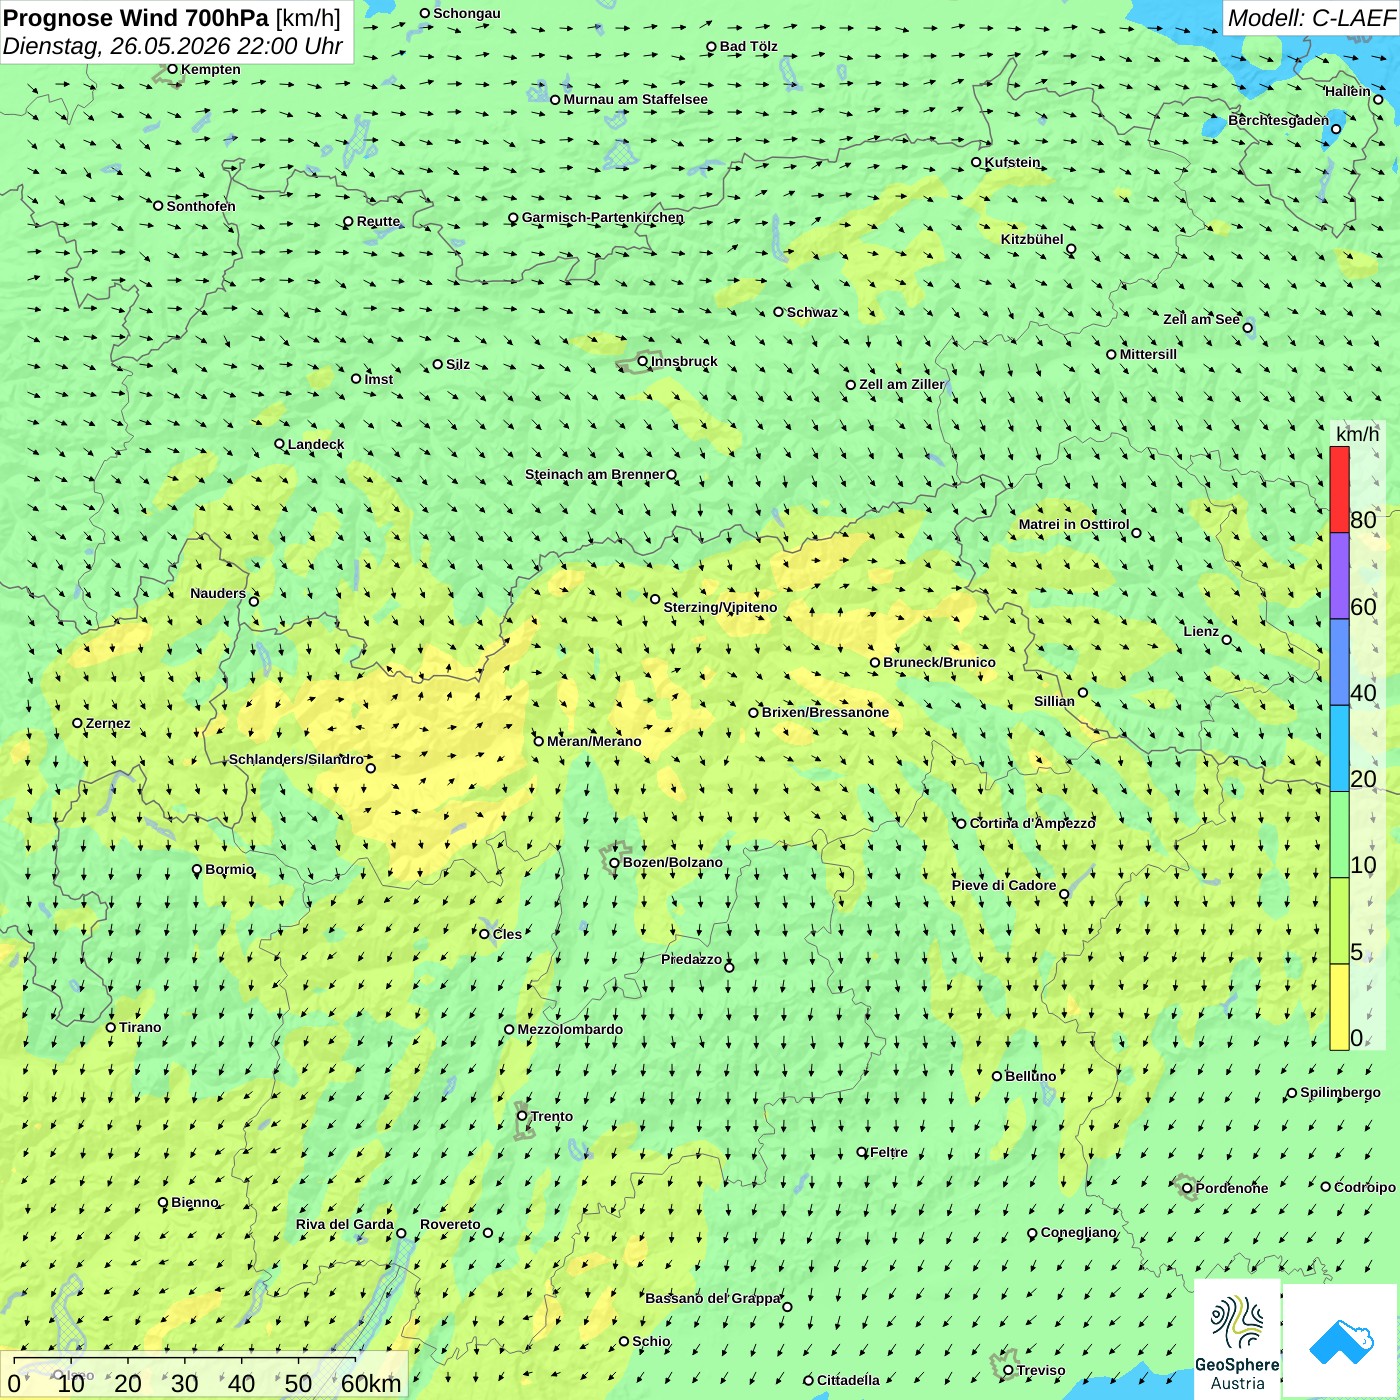
Task: Click the cyan 20 km/h legend swatch
Action: point(1339,749)
